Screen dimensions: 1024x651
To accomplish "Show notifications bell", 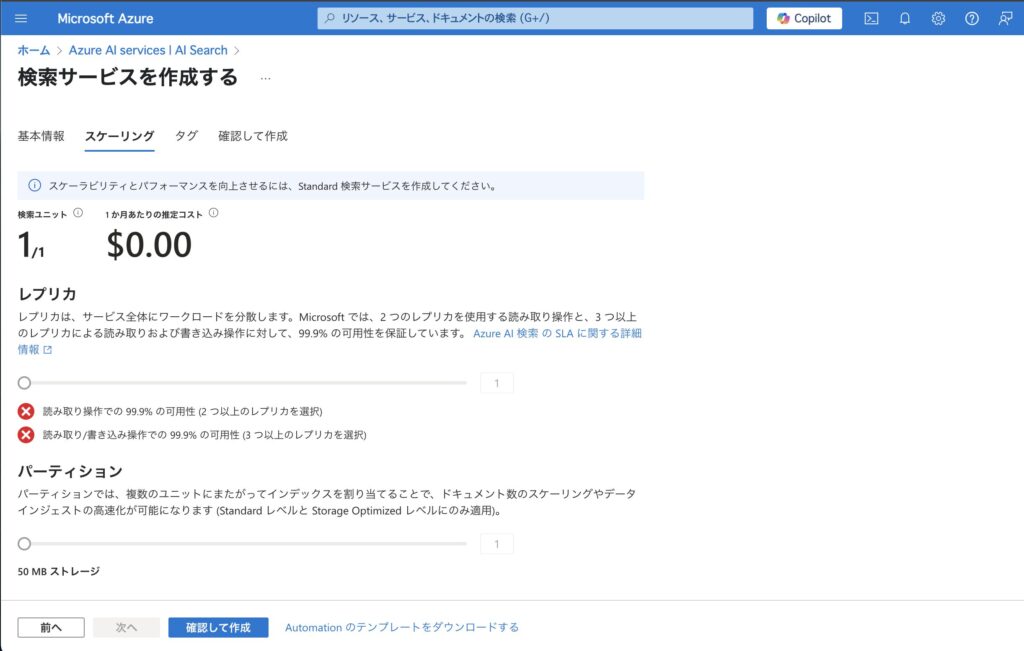I will tap(904, 18).
